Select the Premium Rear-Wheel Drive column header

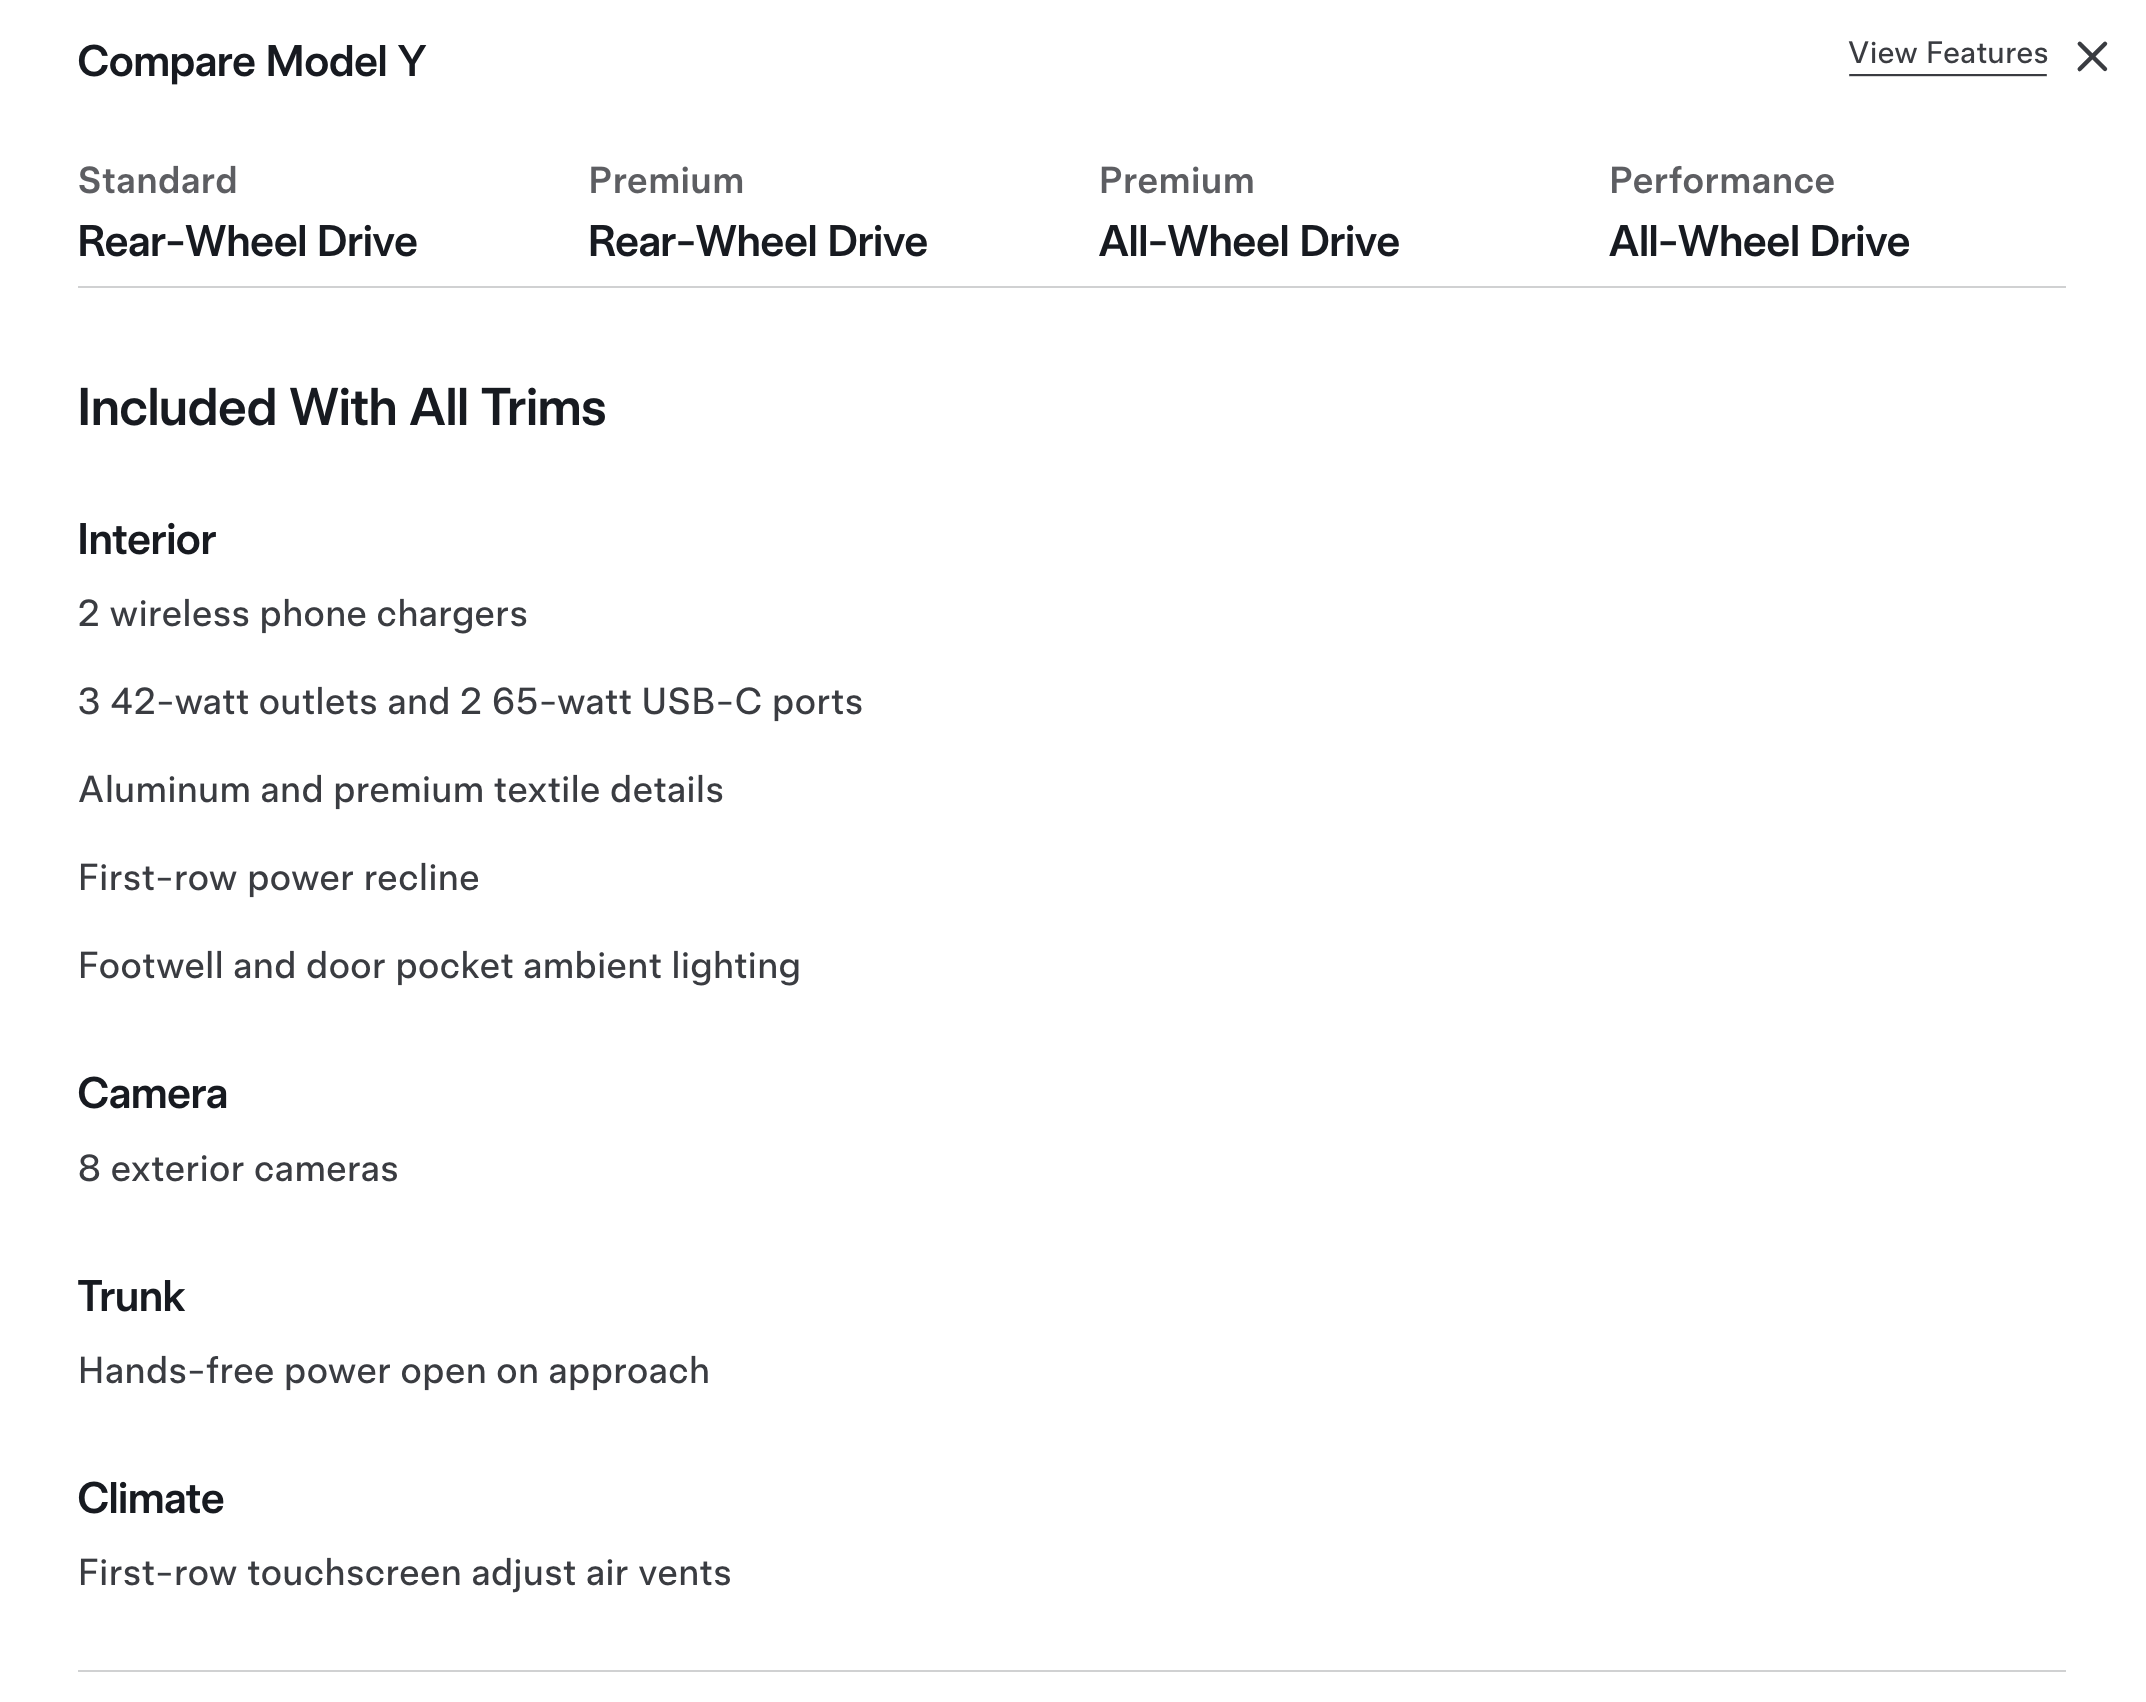(757, 212)
